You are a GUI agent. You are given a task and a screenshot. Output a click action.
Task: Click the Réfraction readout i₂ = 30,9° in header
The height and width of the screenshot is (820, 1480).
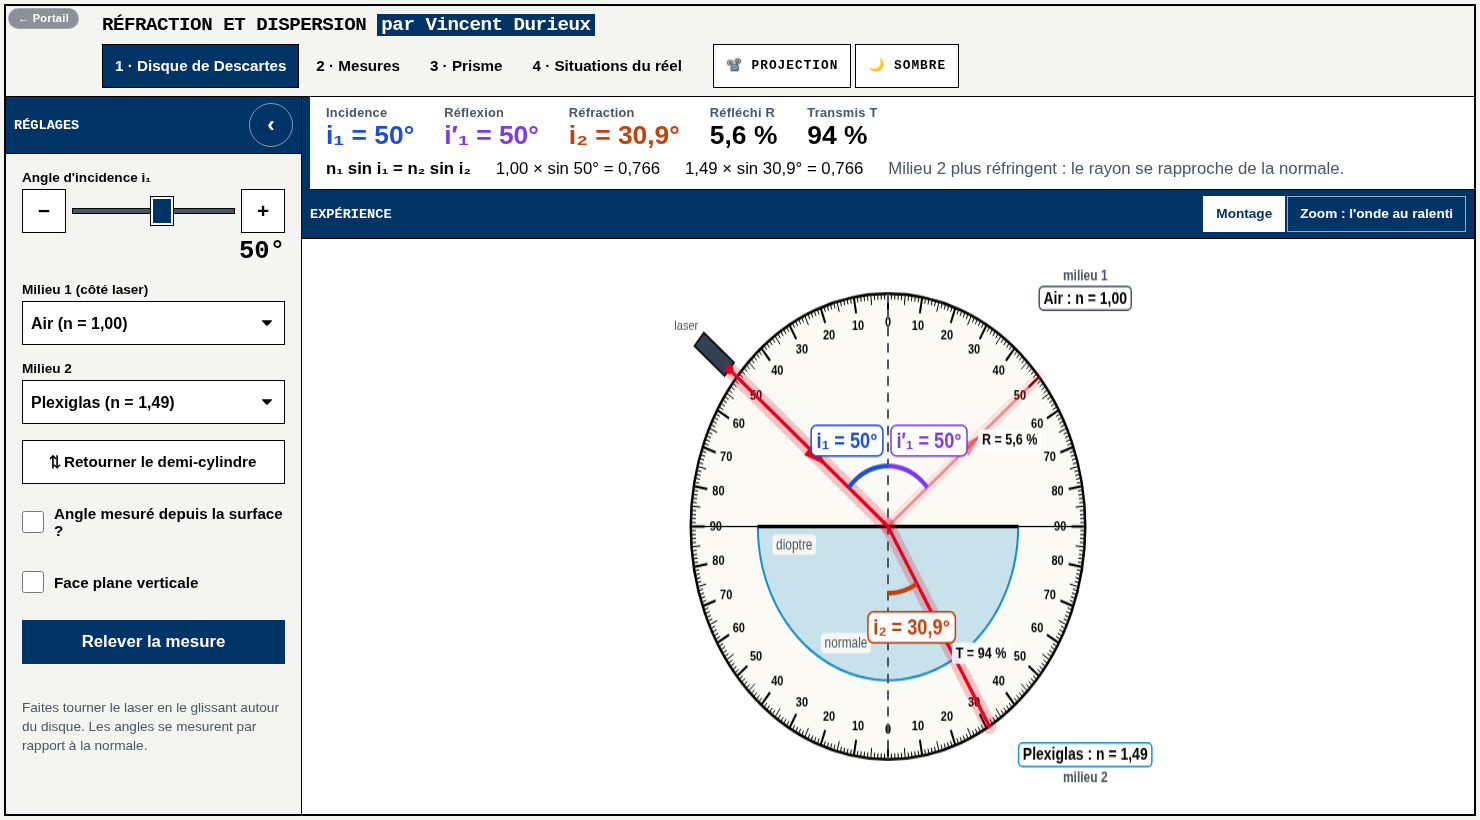coord(624,135)
